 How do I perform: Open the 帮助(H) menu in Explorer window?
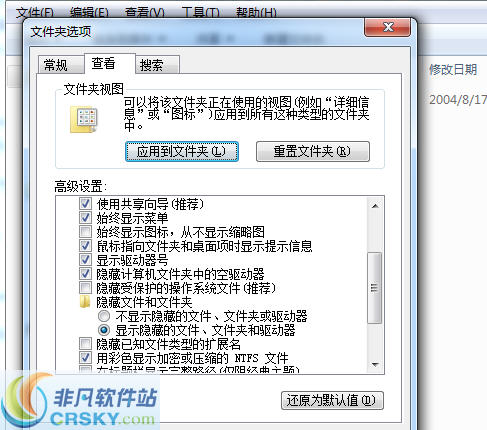256,13
